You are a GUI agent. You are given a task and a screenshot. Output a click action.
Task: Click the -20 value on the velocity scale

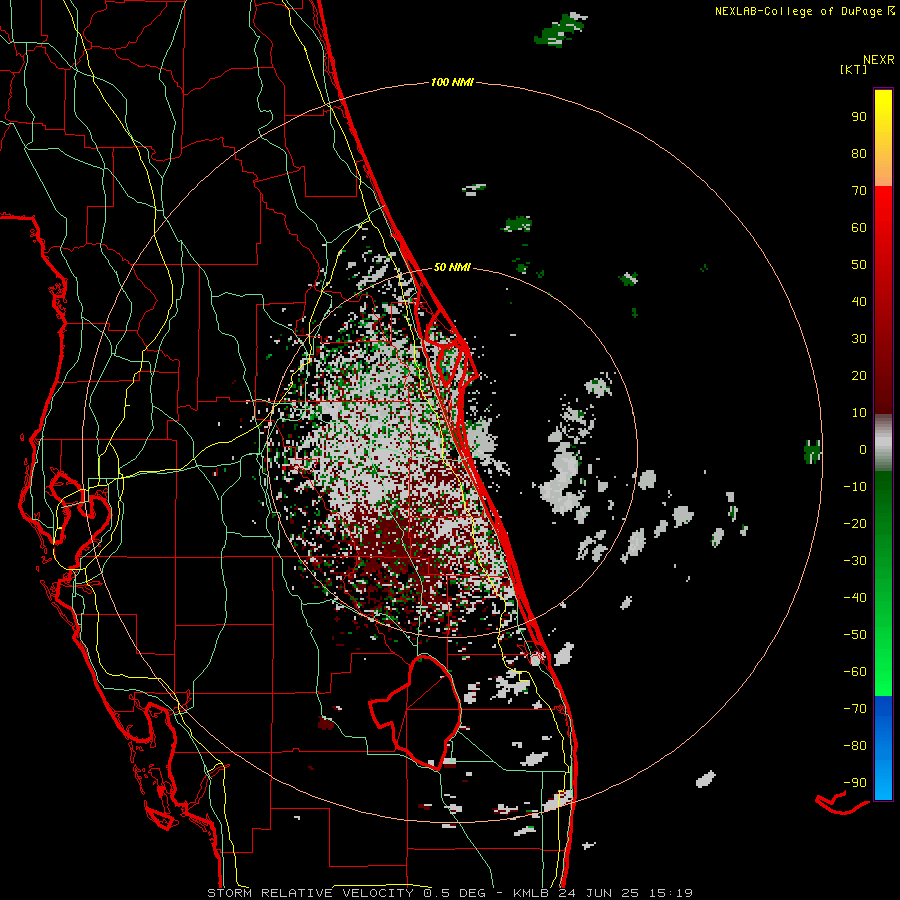tap(855, 524)
